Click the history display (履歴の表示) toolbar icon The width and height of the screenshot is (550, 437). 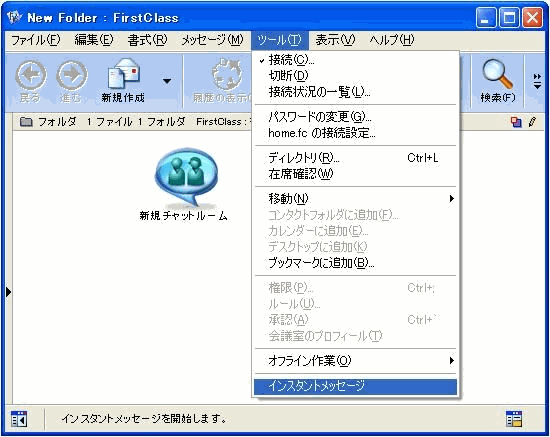point(227,75)
